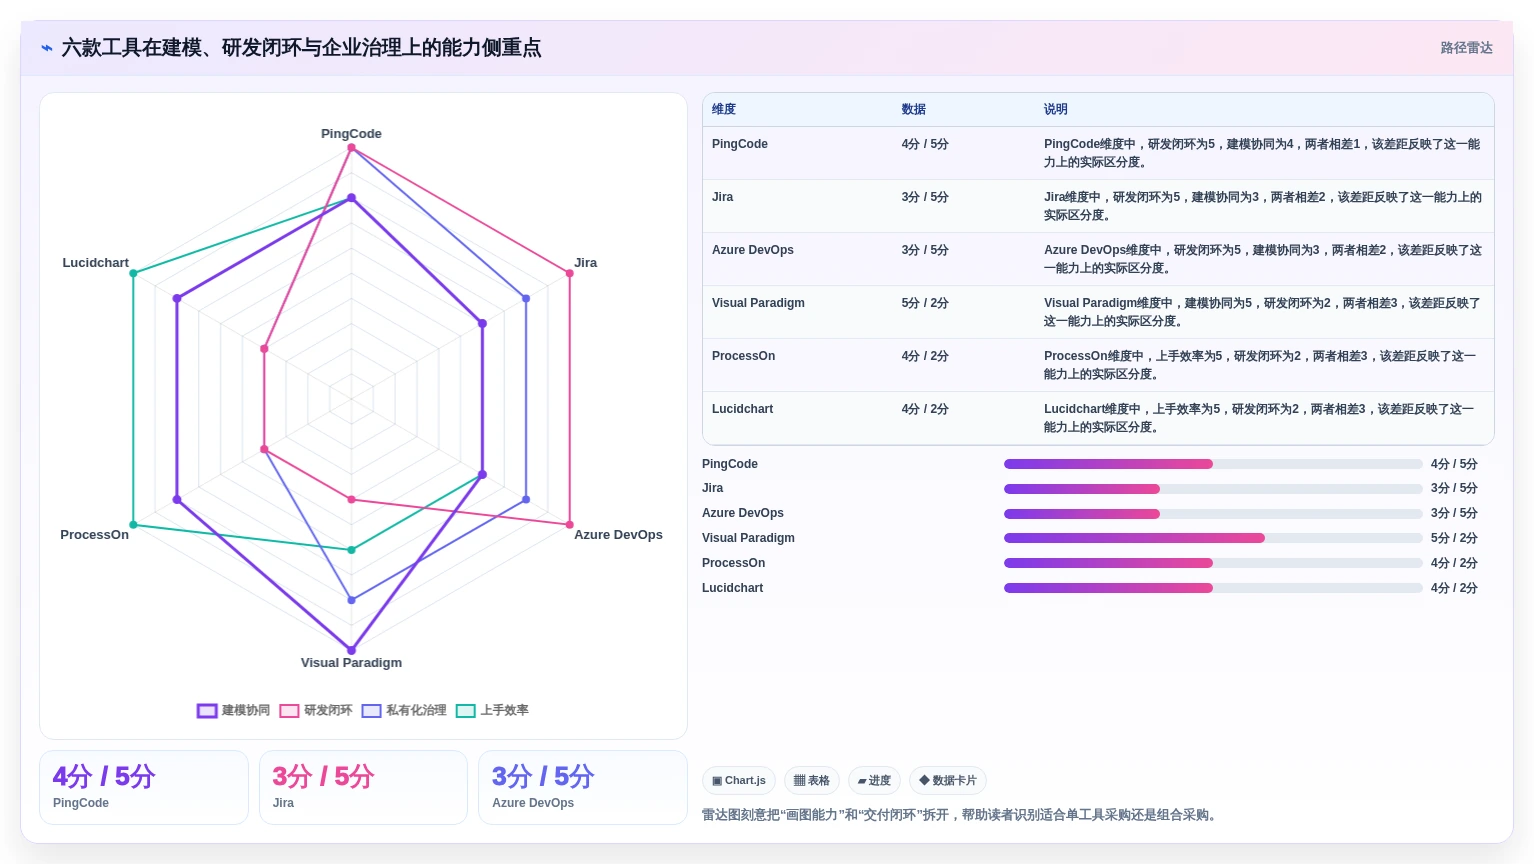This screenshot has width=1534, height=864.
Task: Click the Azure DevOps progress bar
Action: click(1213, 514)
